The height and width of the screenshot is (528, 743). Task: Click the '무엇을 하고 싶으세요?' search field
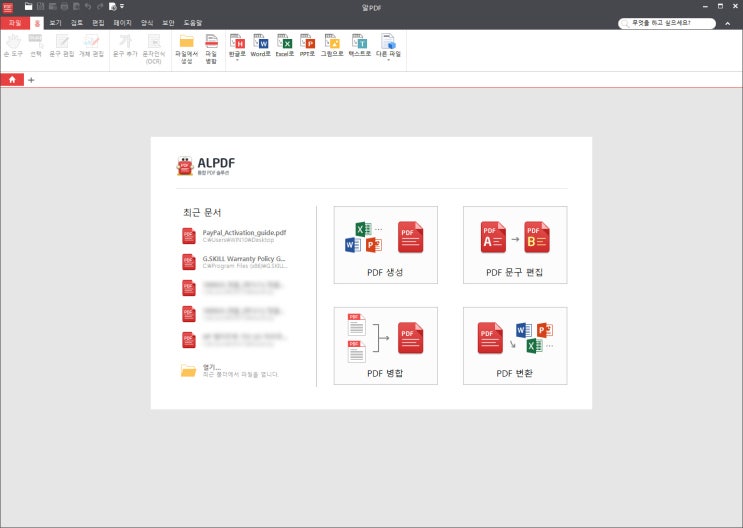point(667,23)
